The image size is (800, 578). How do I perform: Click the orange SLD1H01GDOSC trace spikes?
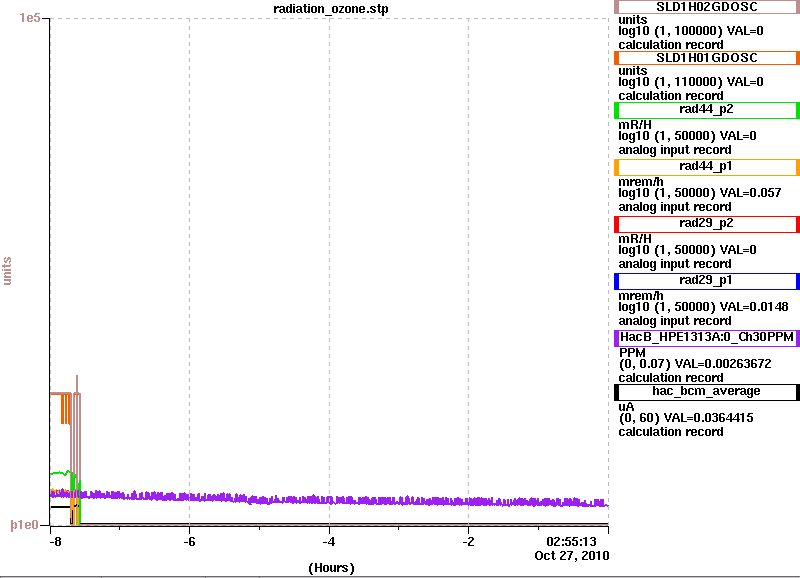(65, 408)
